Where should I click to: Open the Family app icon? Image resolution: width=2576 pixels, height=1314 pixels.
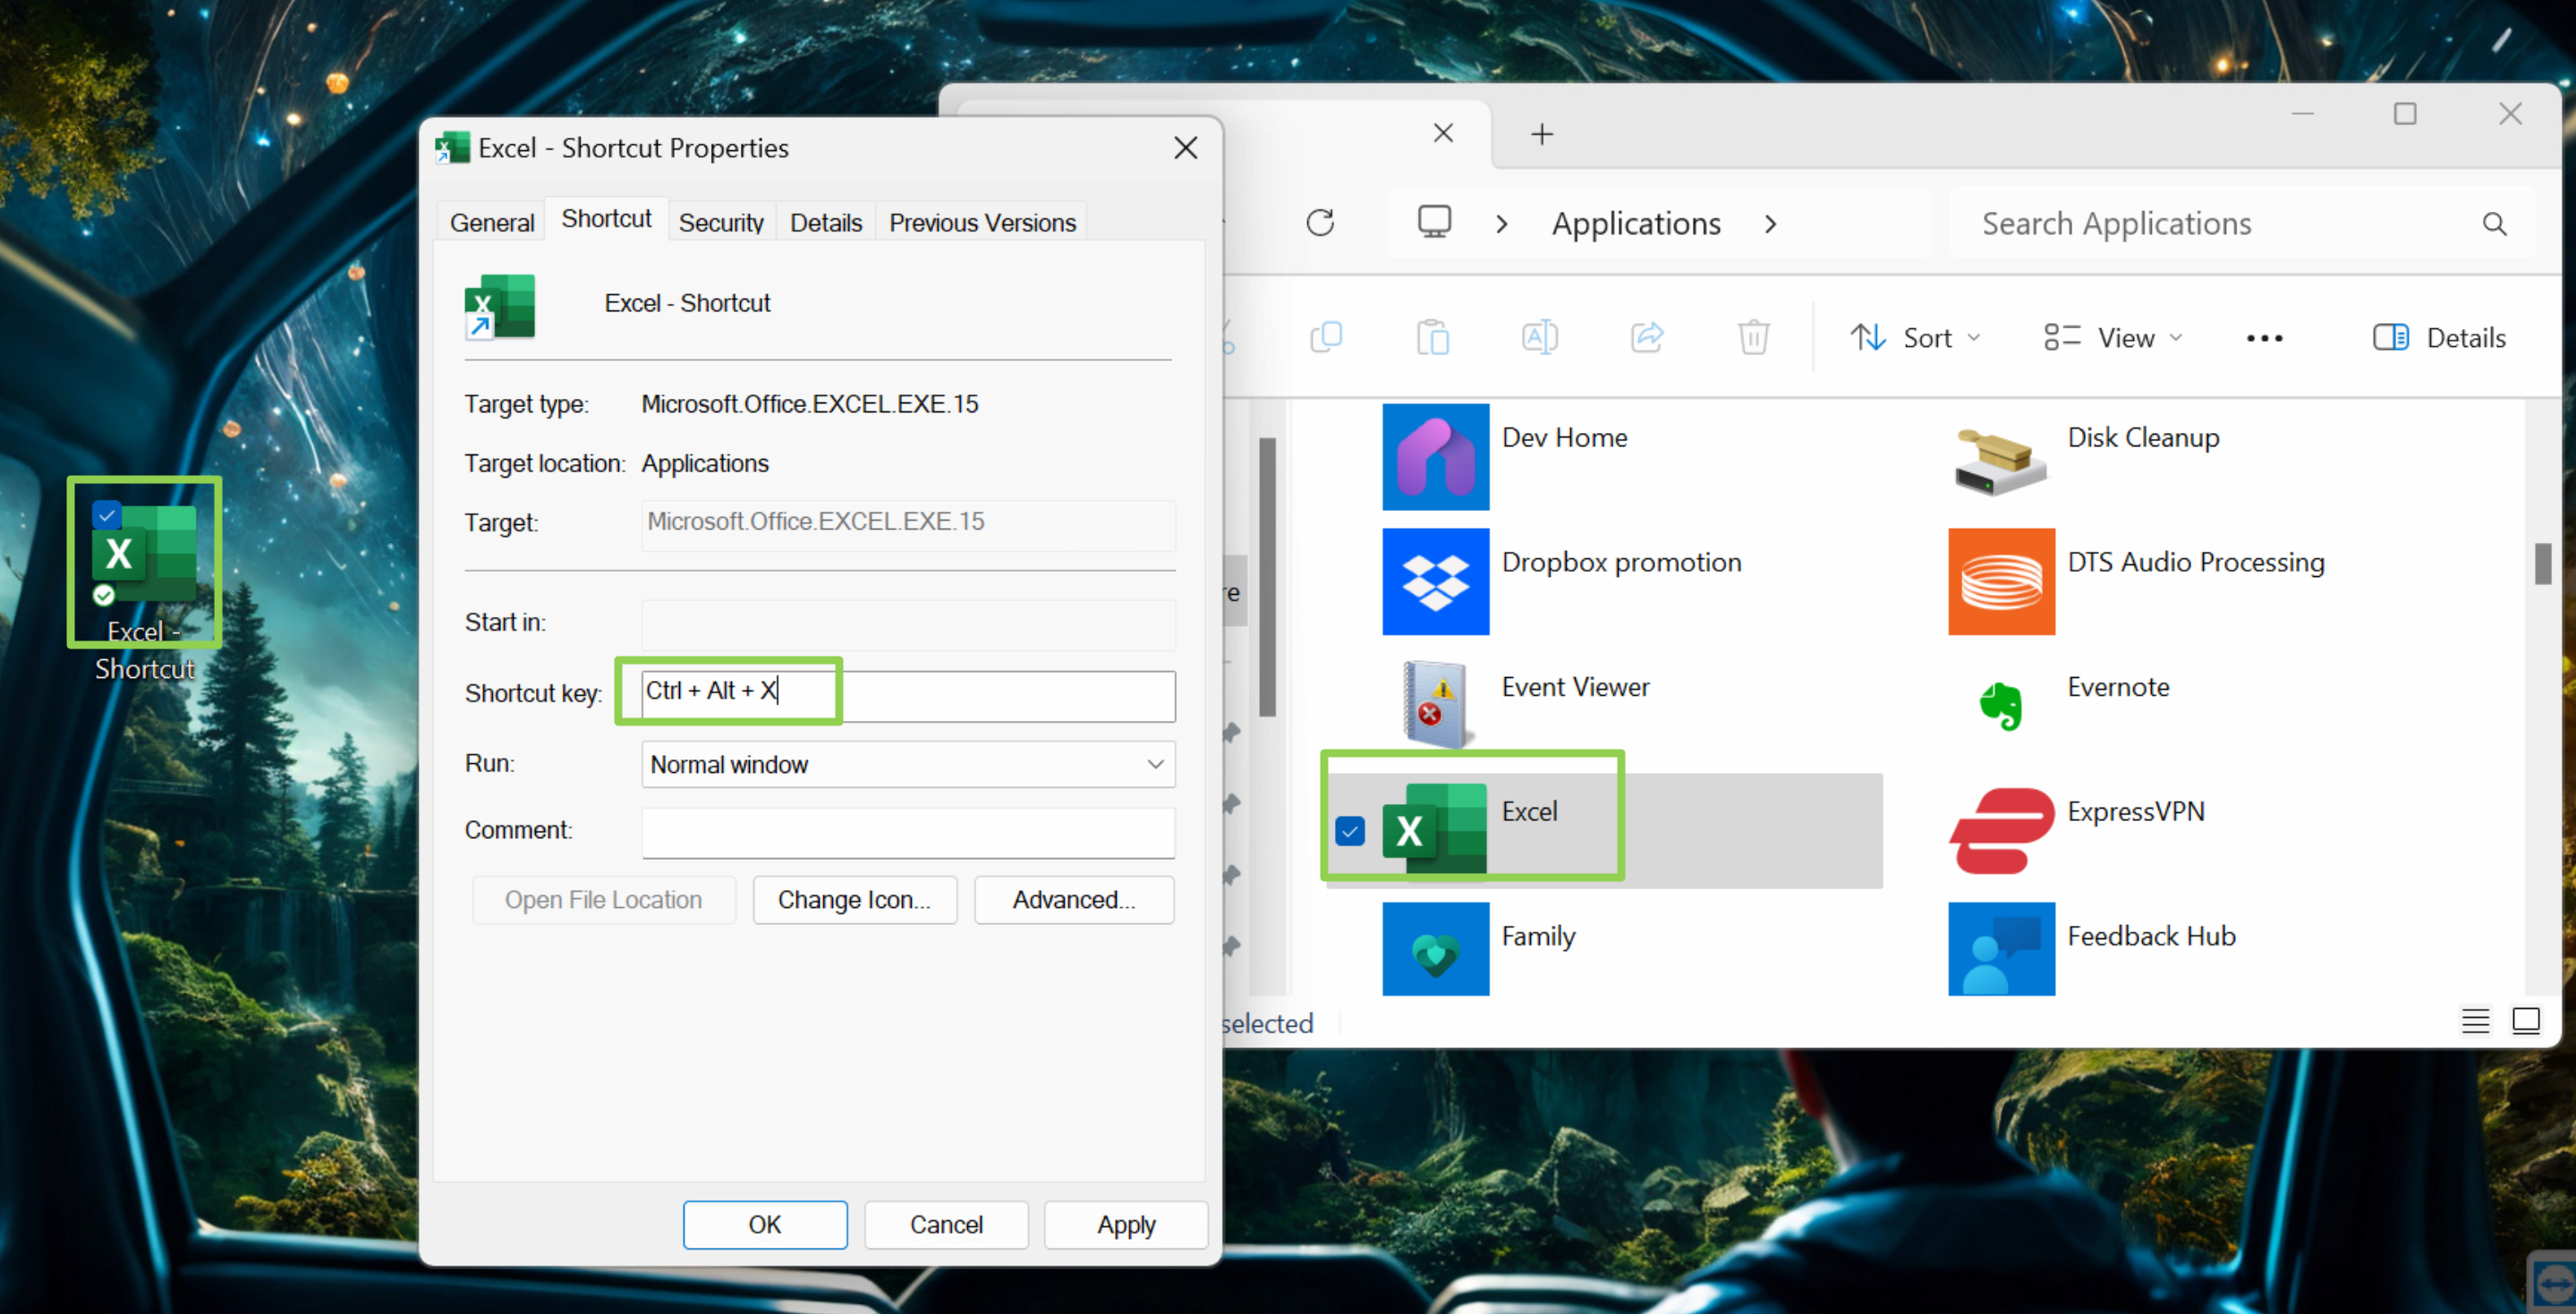click(1435, 948)
